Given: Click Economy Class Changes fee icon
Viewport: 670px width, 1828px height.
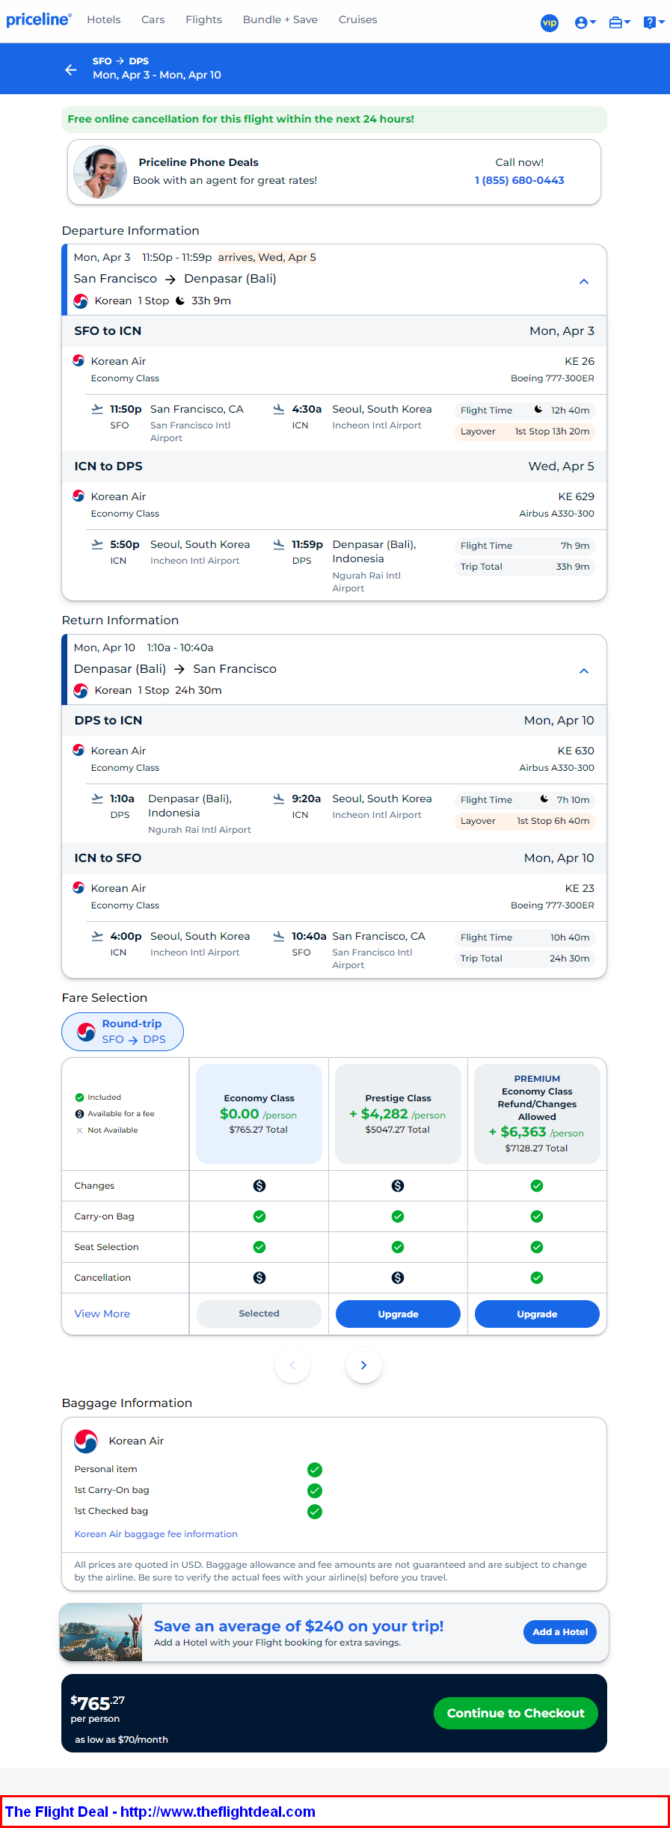Looking at the screenshot, I should 259,1186.
